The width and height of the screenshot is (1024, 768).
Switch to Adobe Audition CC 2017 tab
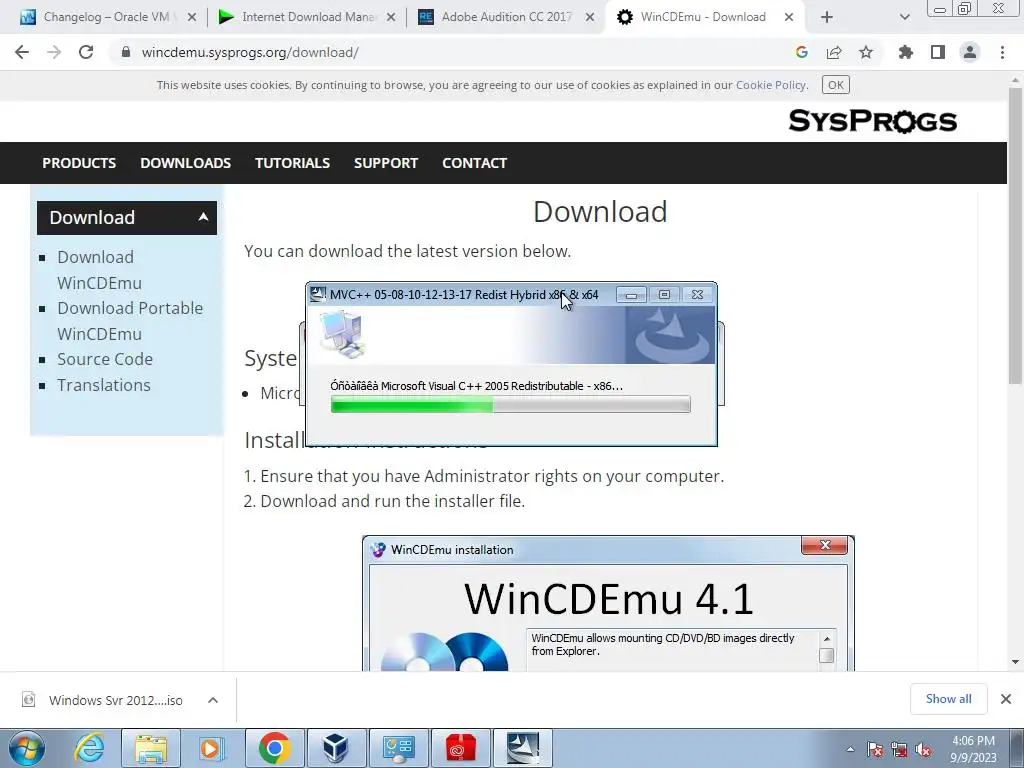[506, 17]
